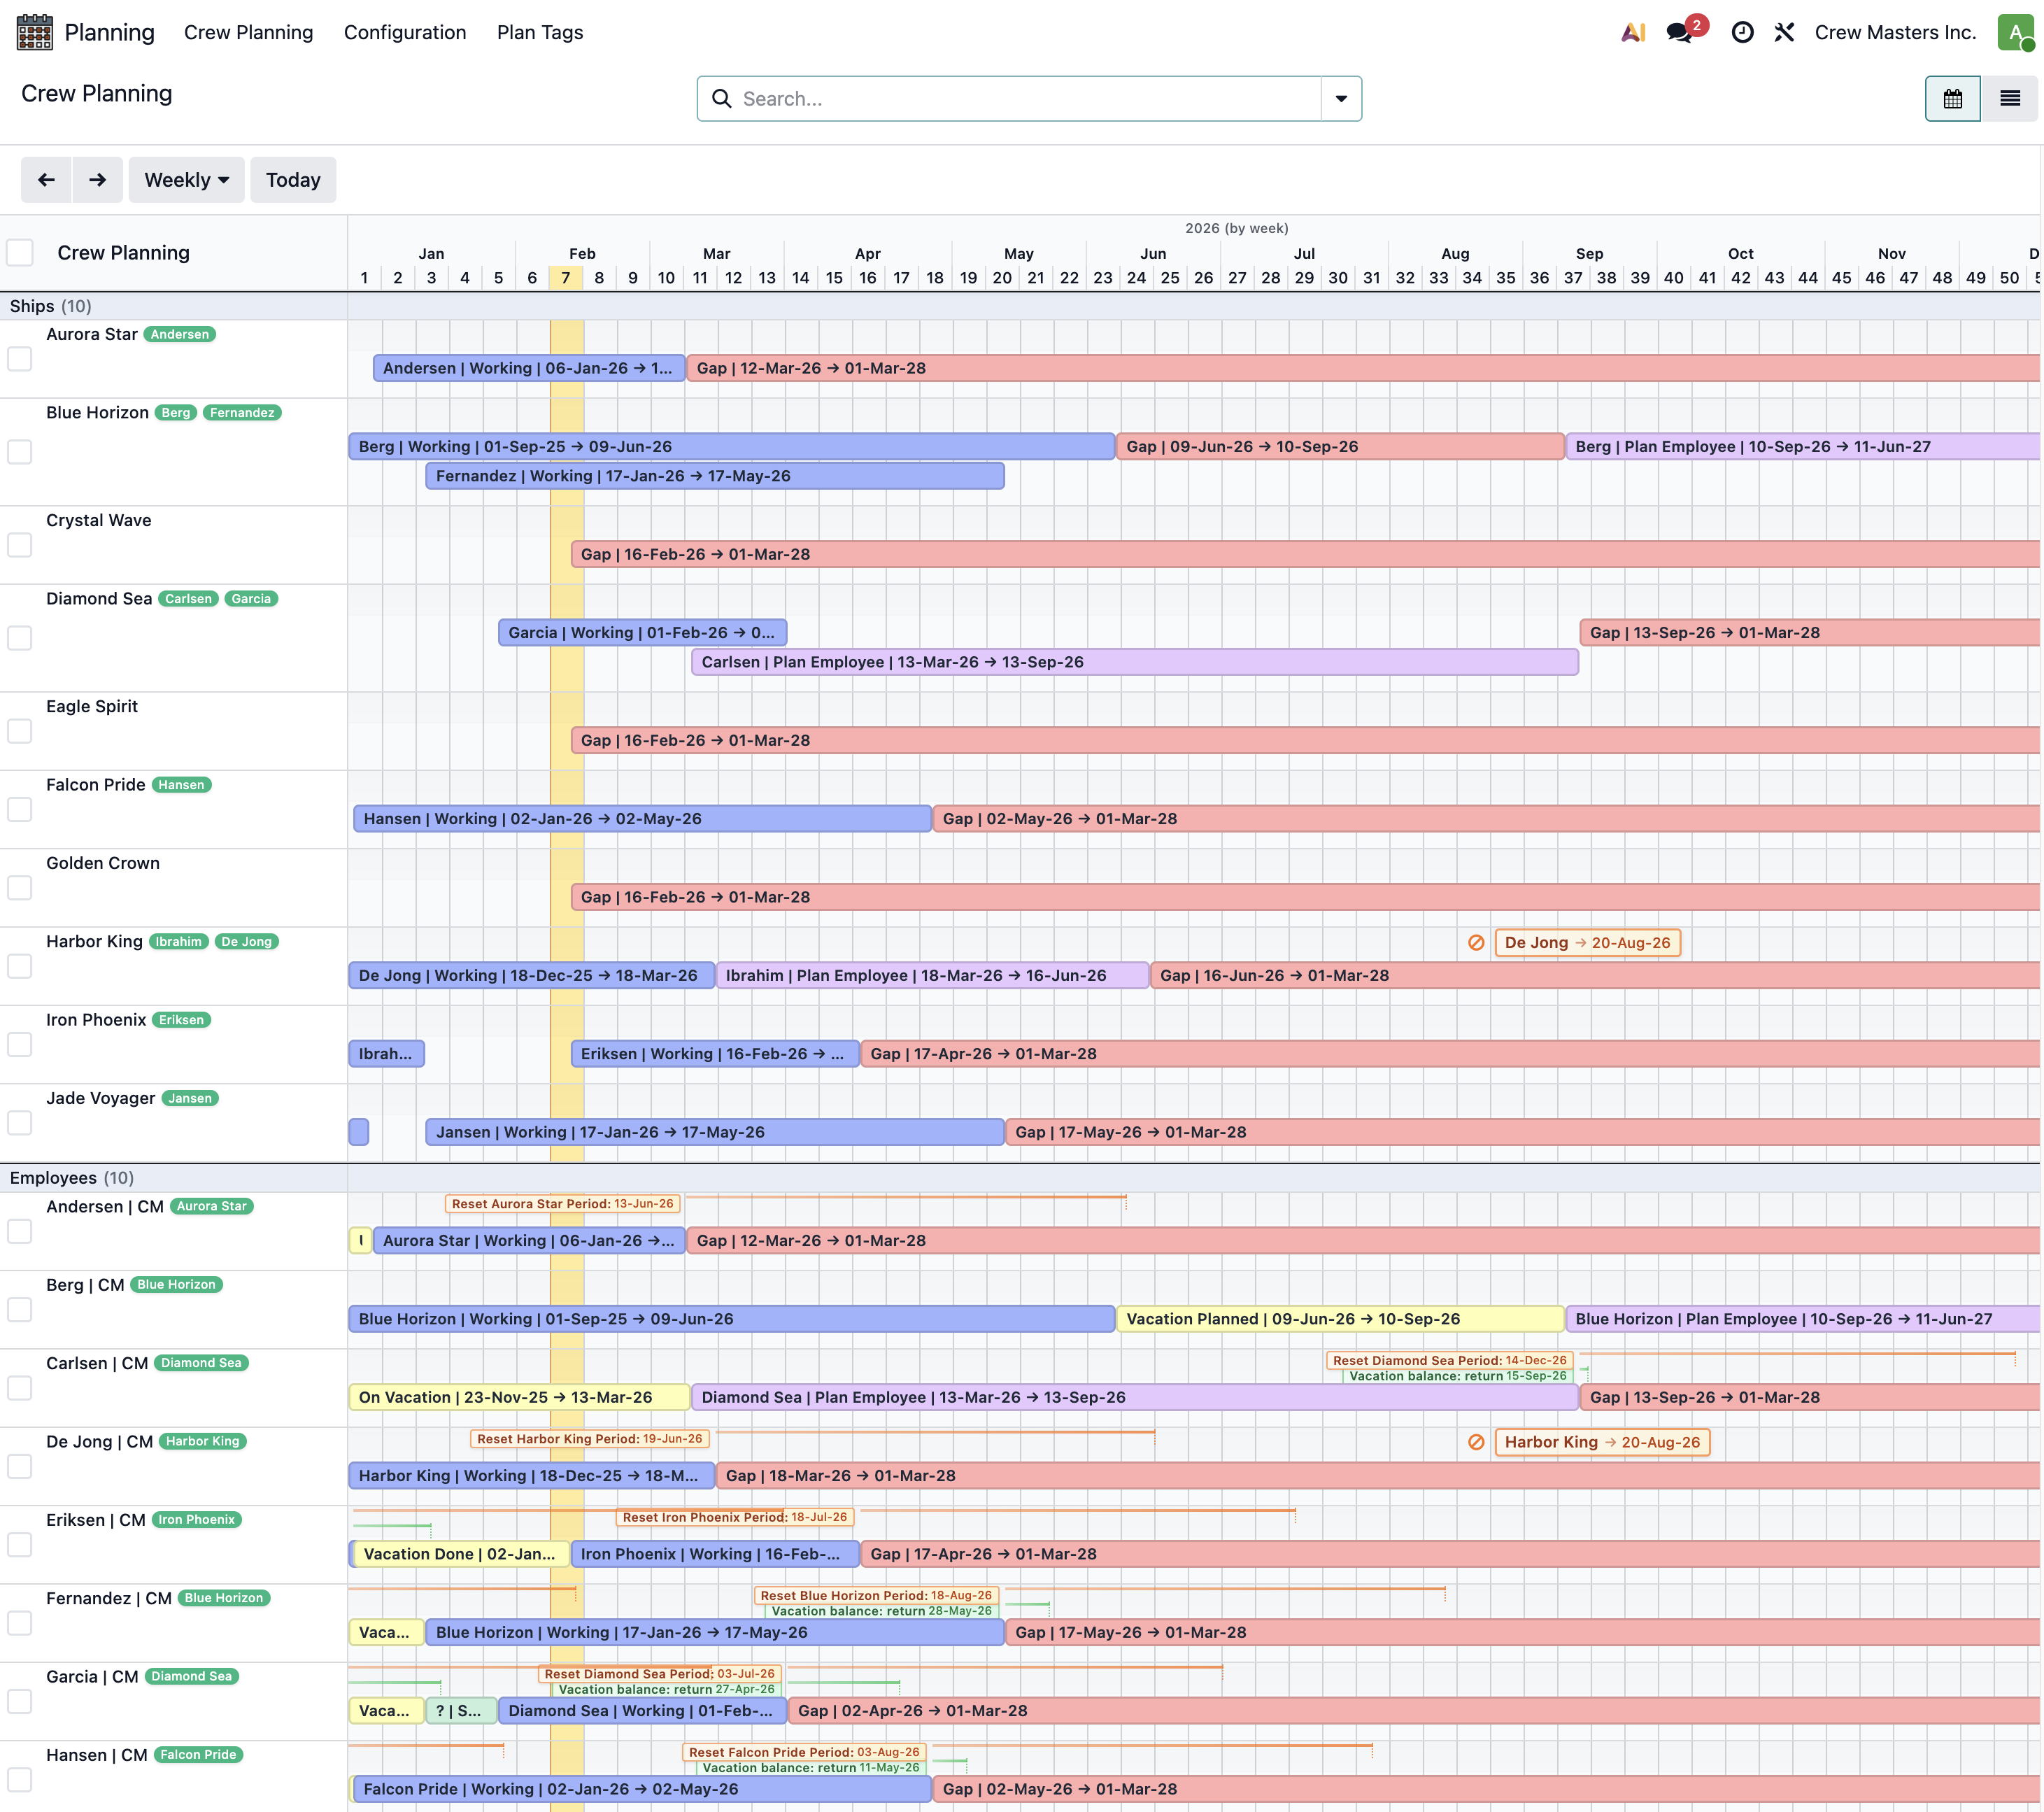Open the Garcia Working 01-Feb-26 pill
The height and width of the screenshot is (1812, 2044).
pos(642,632)
